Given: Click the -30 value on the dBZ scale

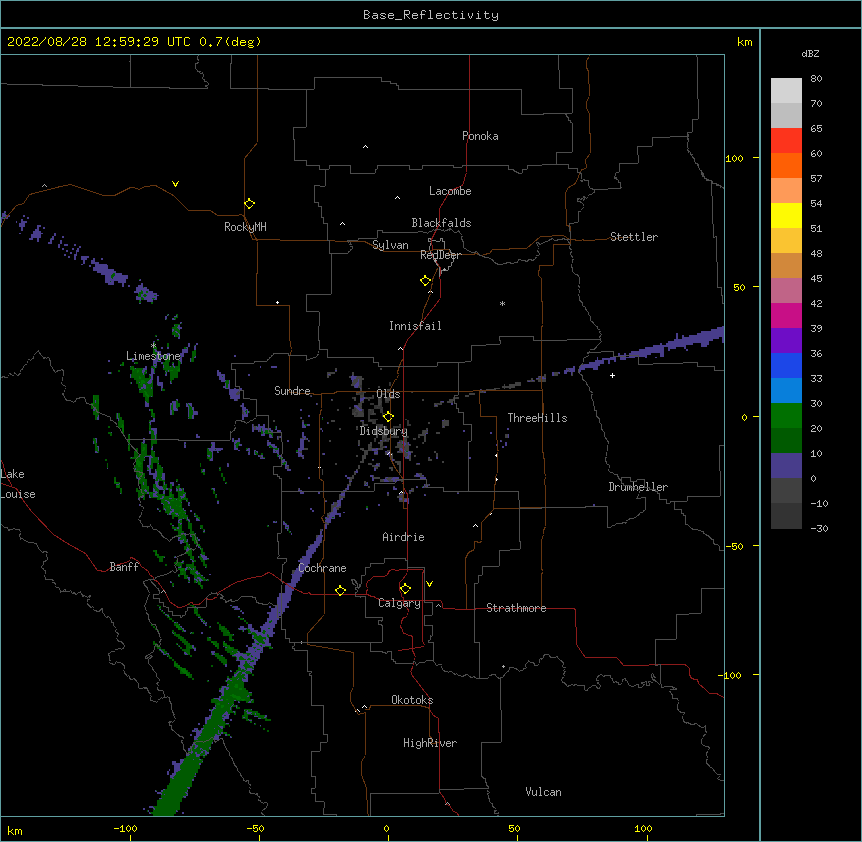Looking at the screenshot, I should (x=819, y=528).
